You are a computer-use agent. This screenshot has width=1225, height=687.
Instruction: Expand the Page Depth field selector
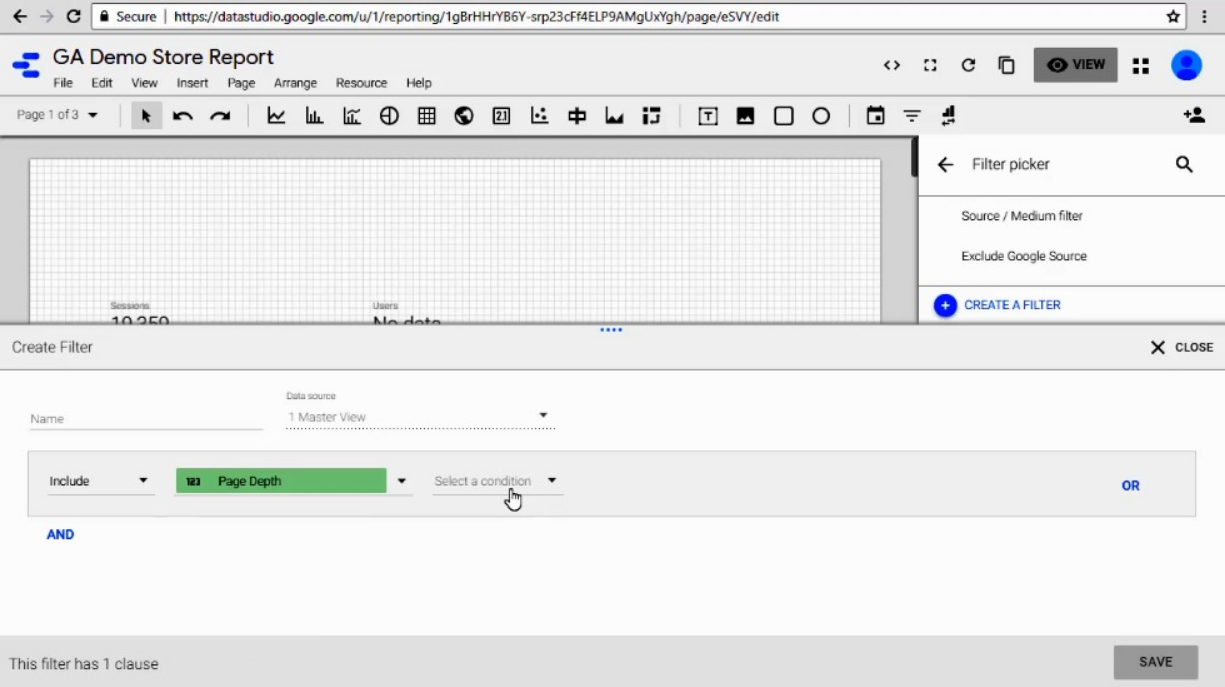[x=401, y=480]
